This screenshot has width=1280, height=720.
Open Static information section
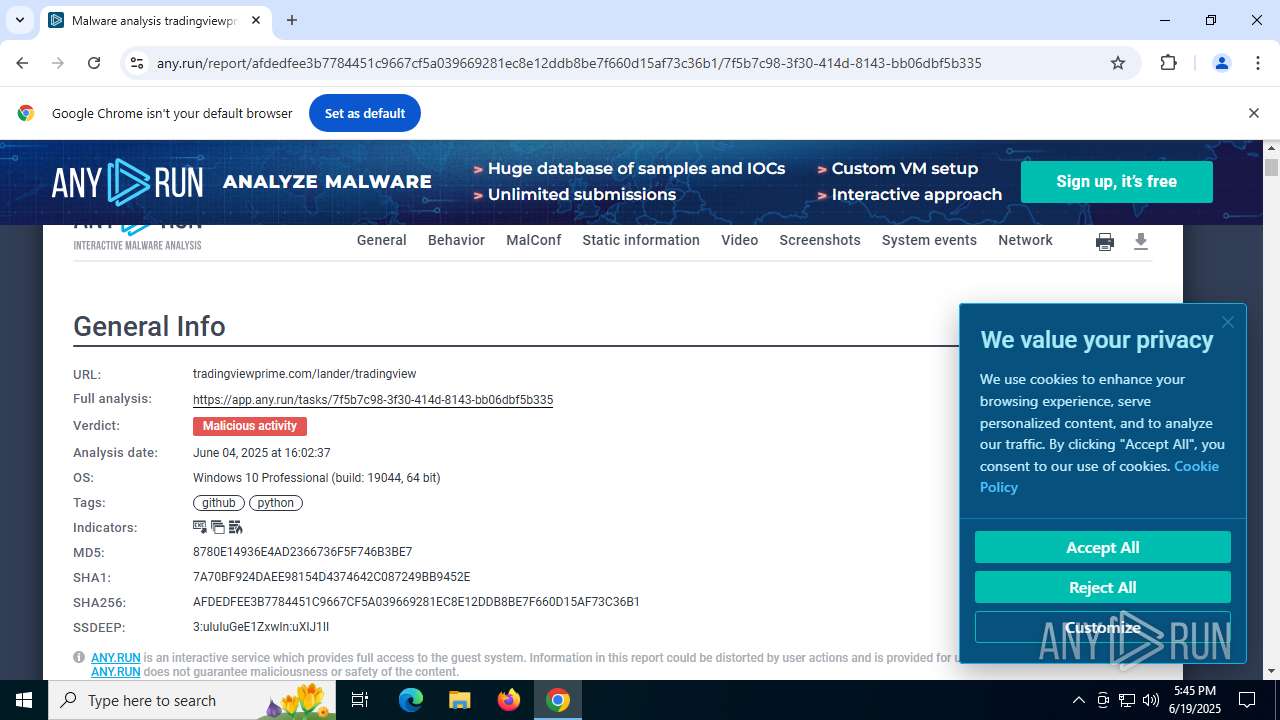point(641,240)
